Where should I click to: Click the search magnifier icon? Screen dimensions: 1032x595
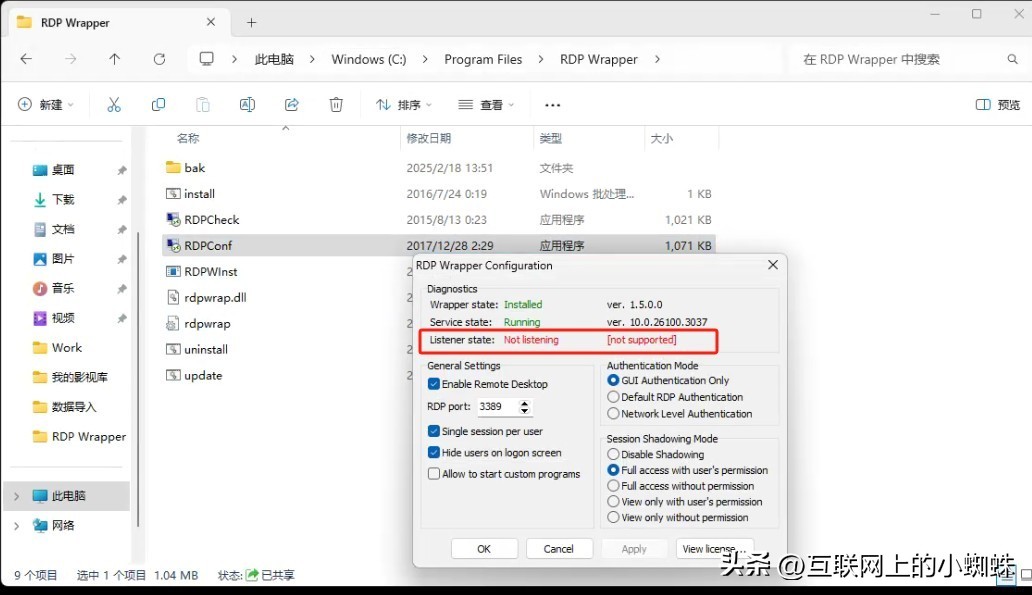[x=1012, y=59]
